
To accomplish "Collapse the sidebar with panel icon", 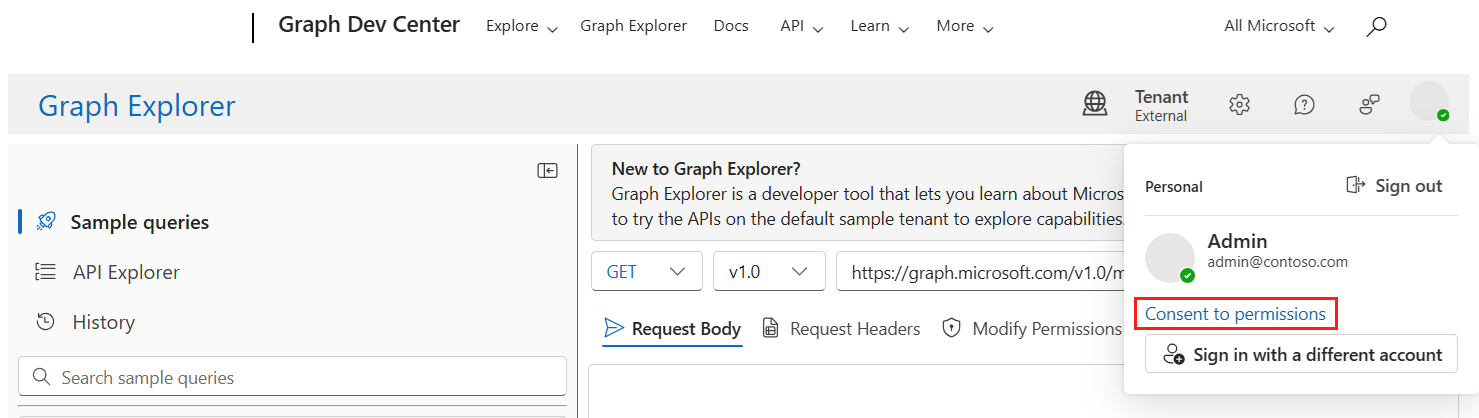I will tap(547, 171).
